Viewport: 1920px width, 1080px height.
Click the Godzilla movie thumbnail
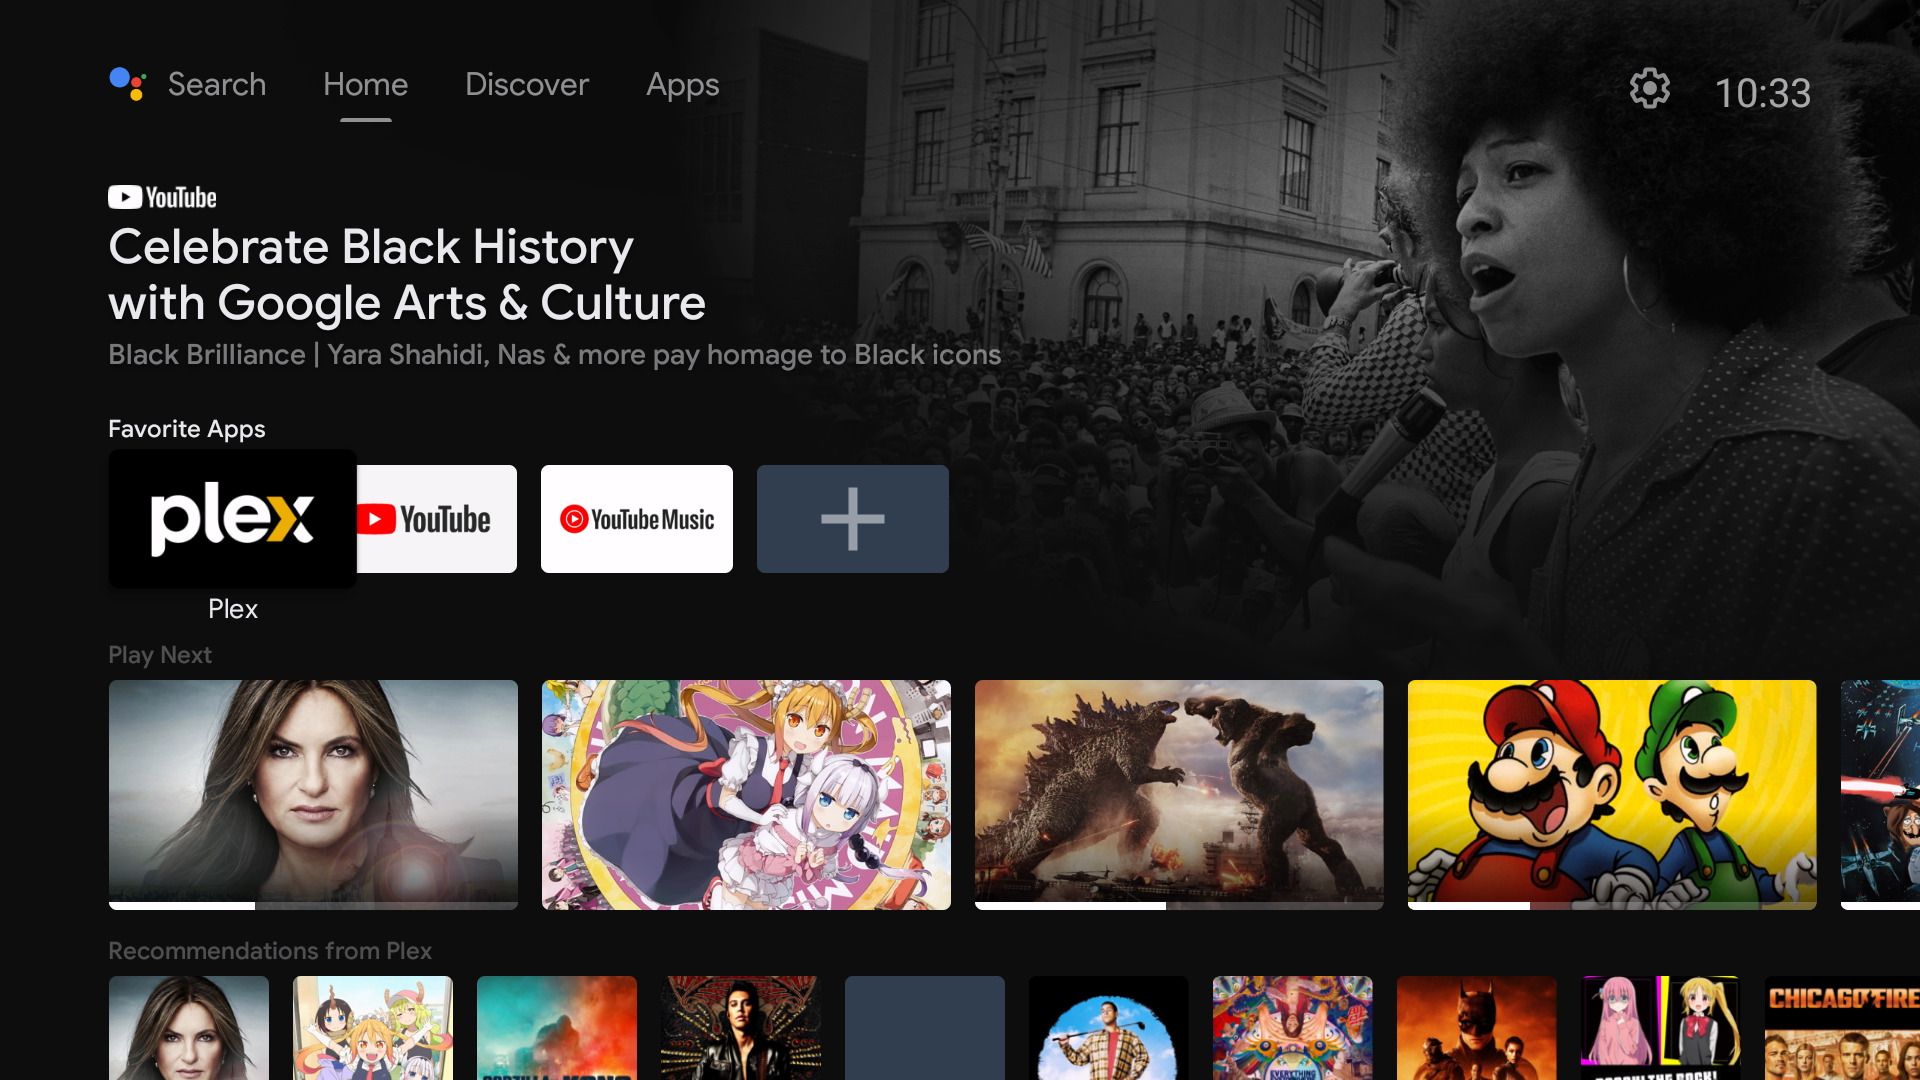point(1178,793)
